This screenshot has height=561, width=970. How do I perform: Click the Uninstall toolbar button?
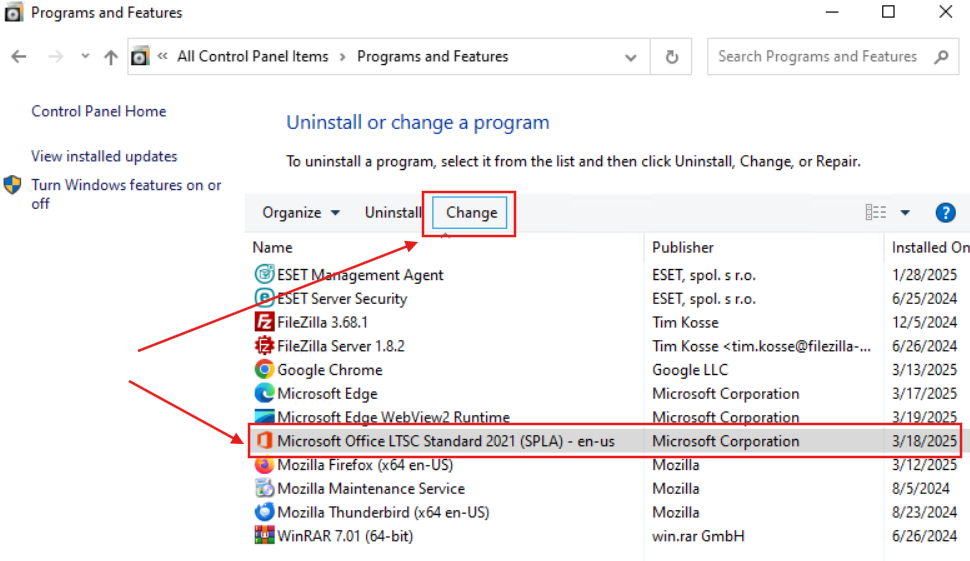click(x=393, y=212)
